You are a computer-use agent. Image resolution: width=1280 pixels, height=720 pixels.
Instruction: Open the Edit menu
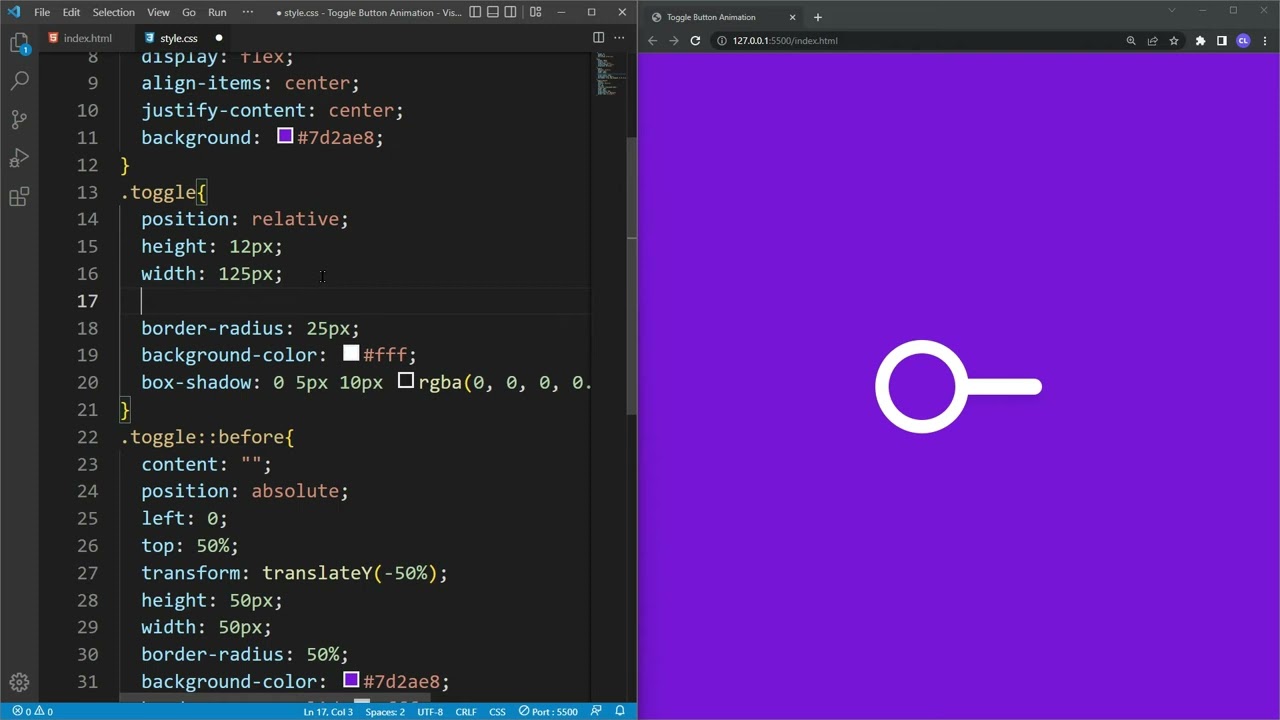pos(71,12)
